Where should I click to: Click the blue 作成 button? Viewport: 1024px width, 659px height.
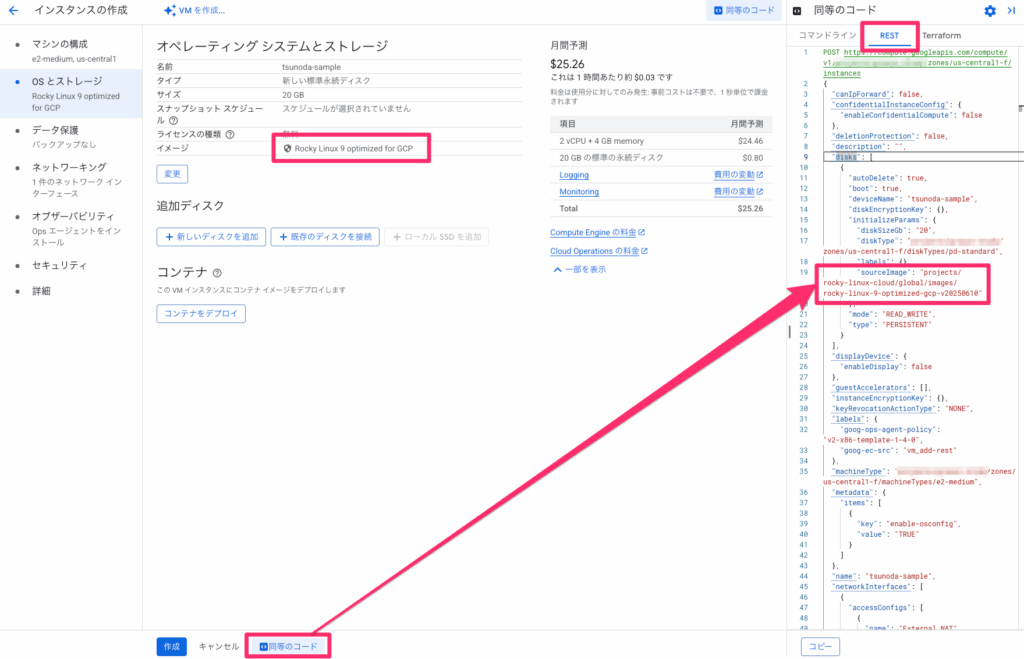pos(172,647)
